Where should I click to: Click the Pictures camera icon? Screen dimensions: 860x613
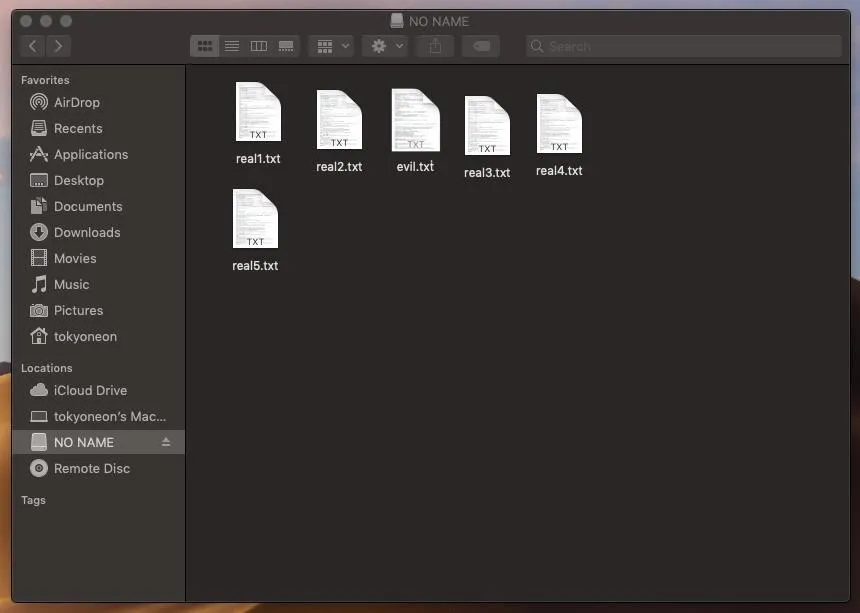(x=39, y=310)
